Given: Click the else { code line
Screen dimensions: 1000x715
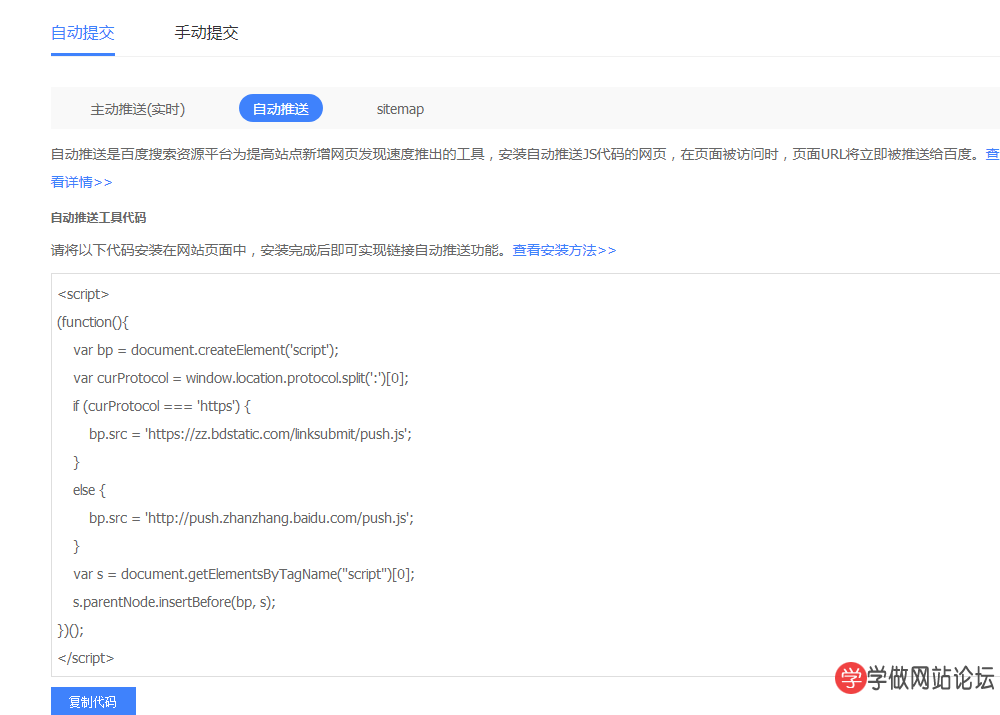Looking at the screenshot, I should click(x=89, y=490).
